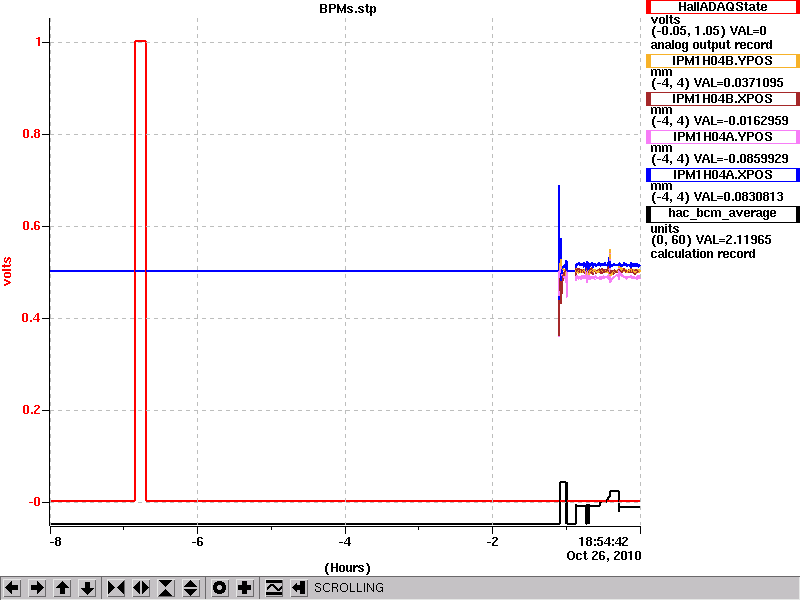Viewport: 800px width, 600px height.
Task: Click the plus toolbar icon
Action: [x=244, y=588]
